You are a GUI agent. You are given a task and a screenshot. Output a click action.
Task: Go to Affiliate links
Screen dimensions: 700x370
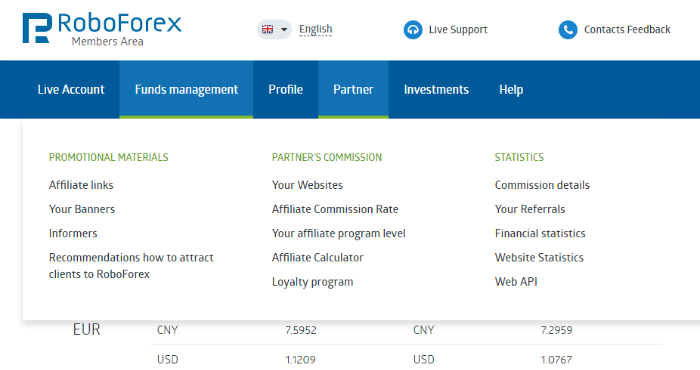tap(81, 185)
